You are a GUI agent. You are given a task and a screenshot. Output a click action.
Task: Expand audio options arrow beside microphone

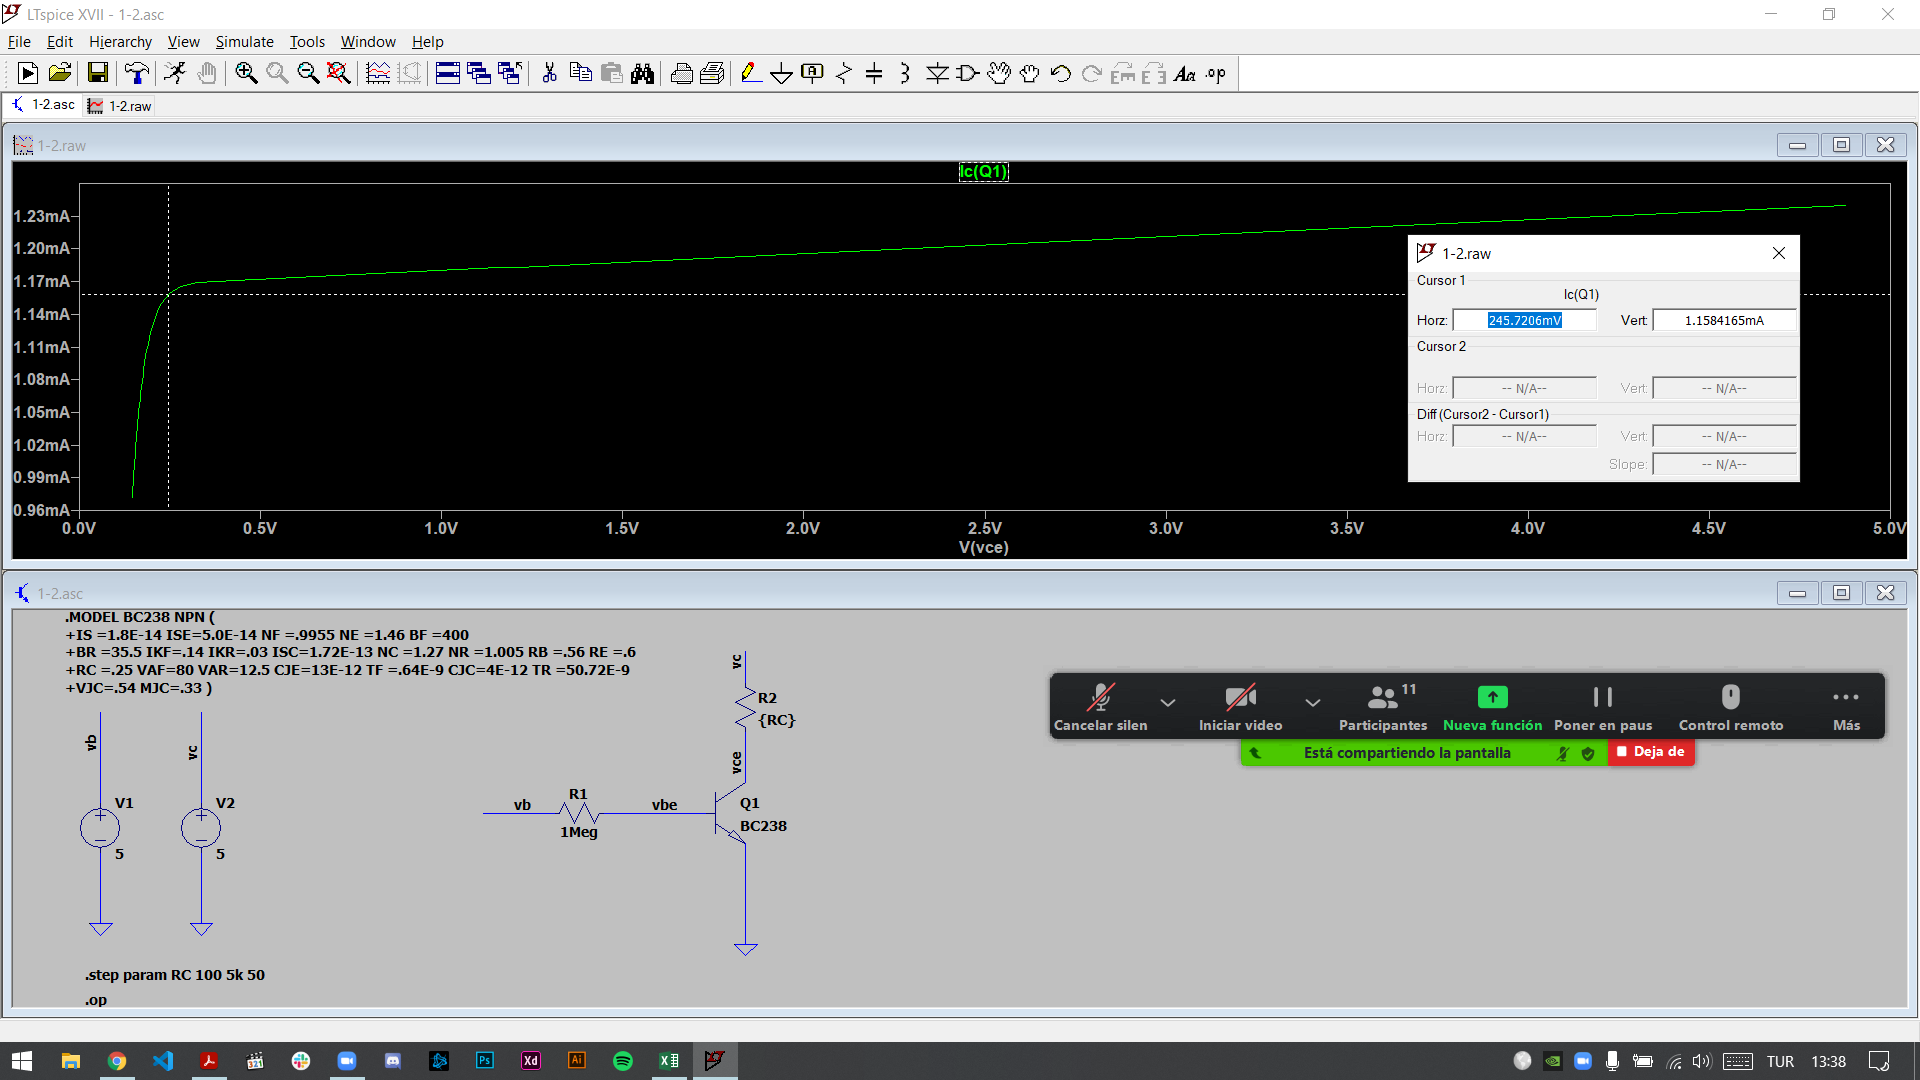[x=1167, y=702]
